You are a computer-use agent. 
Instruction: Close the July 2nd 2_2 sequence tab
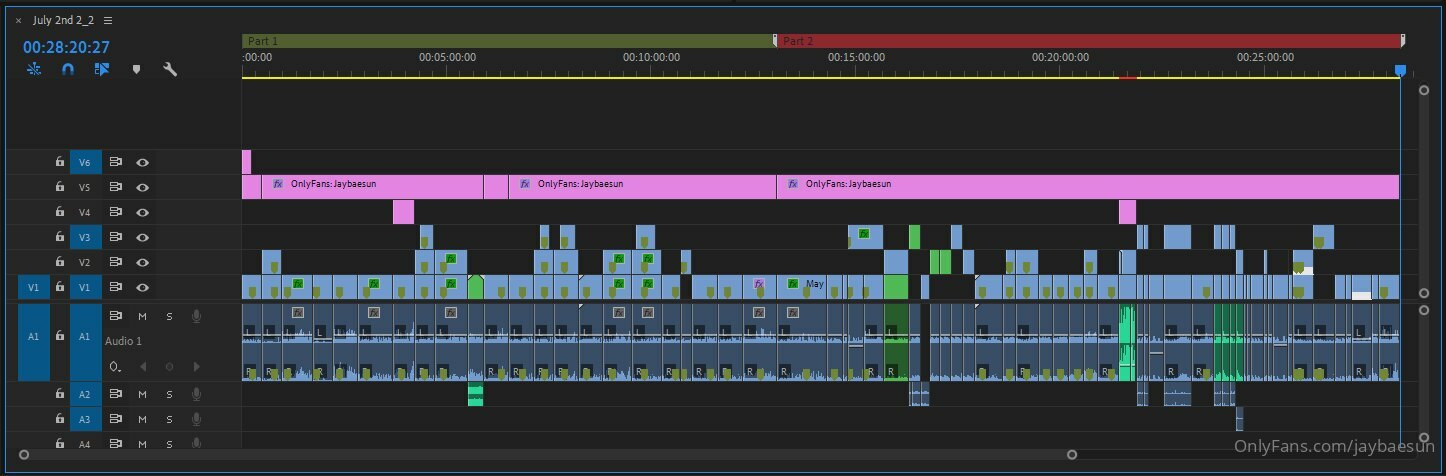point(18,20)
